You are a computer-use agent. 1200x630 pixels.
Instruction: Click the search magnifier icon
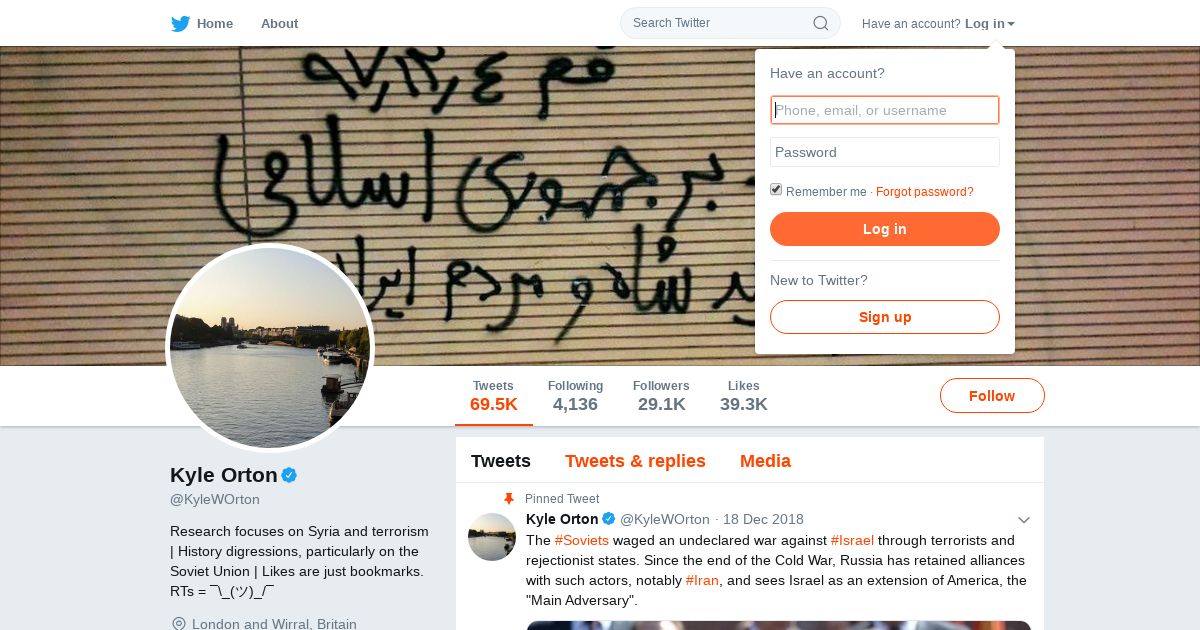(820, 23)
